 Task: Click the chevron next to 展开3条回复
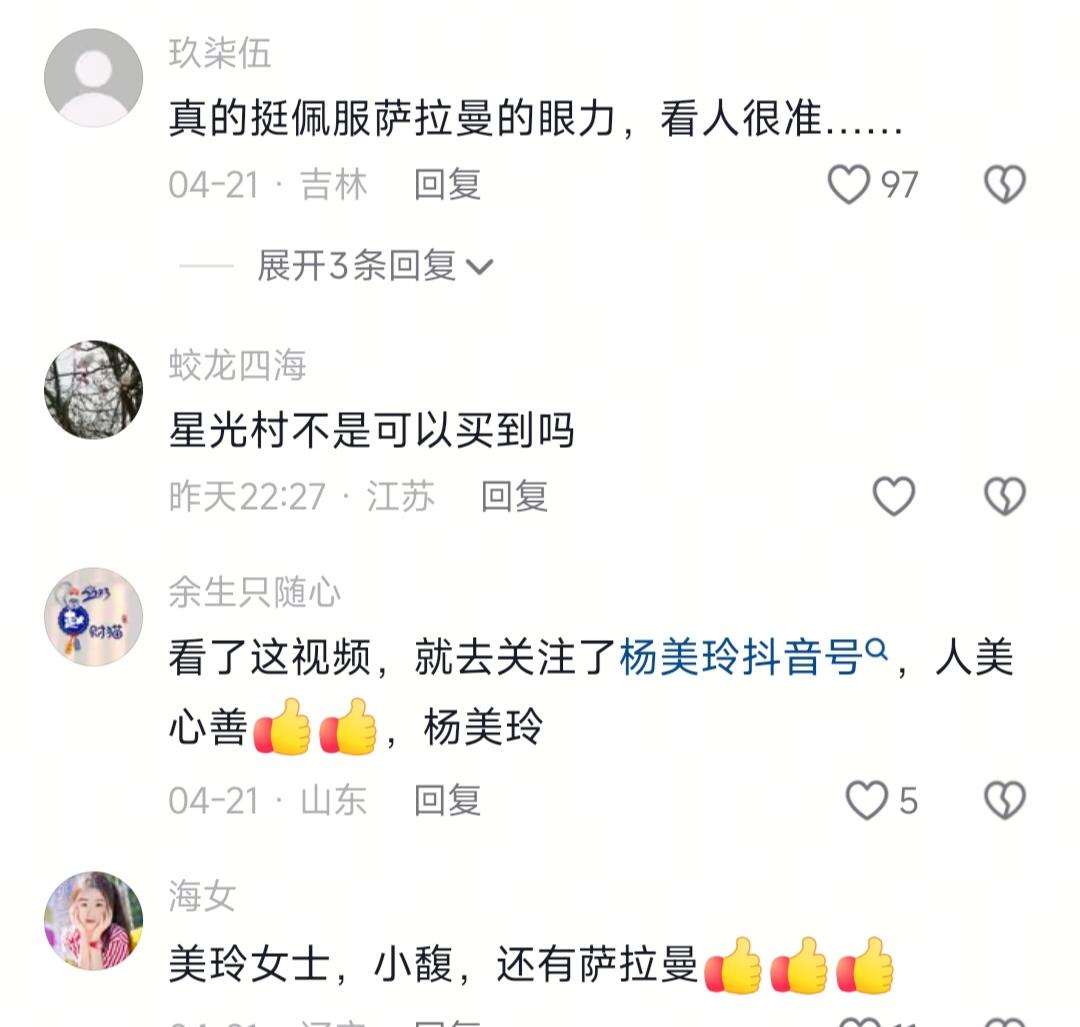click(479, 267)
